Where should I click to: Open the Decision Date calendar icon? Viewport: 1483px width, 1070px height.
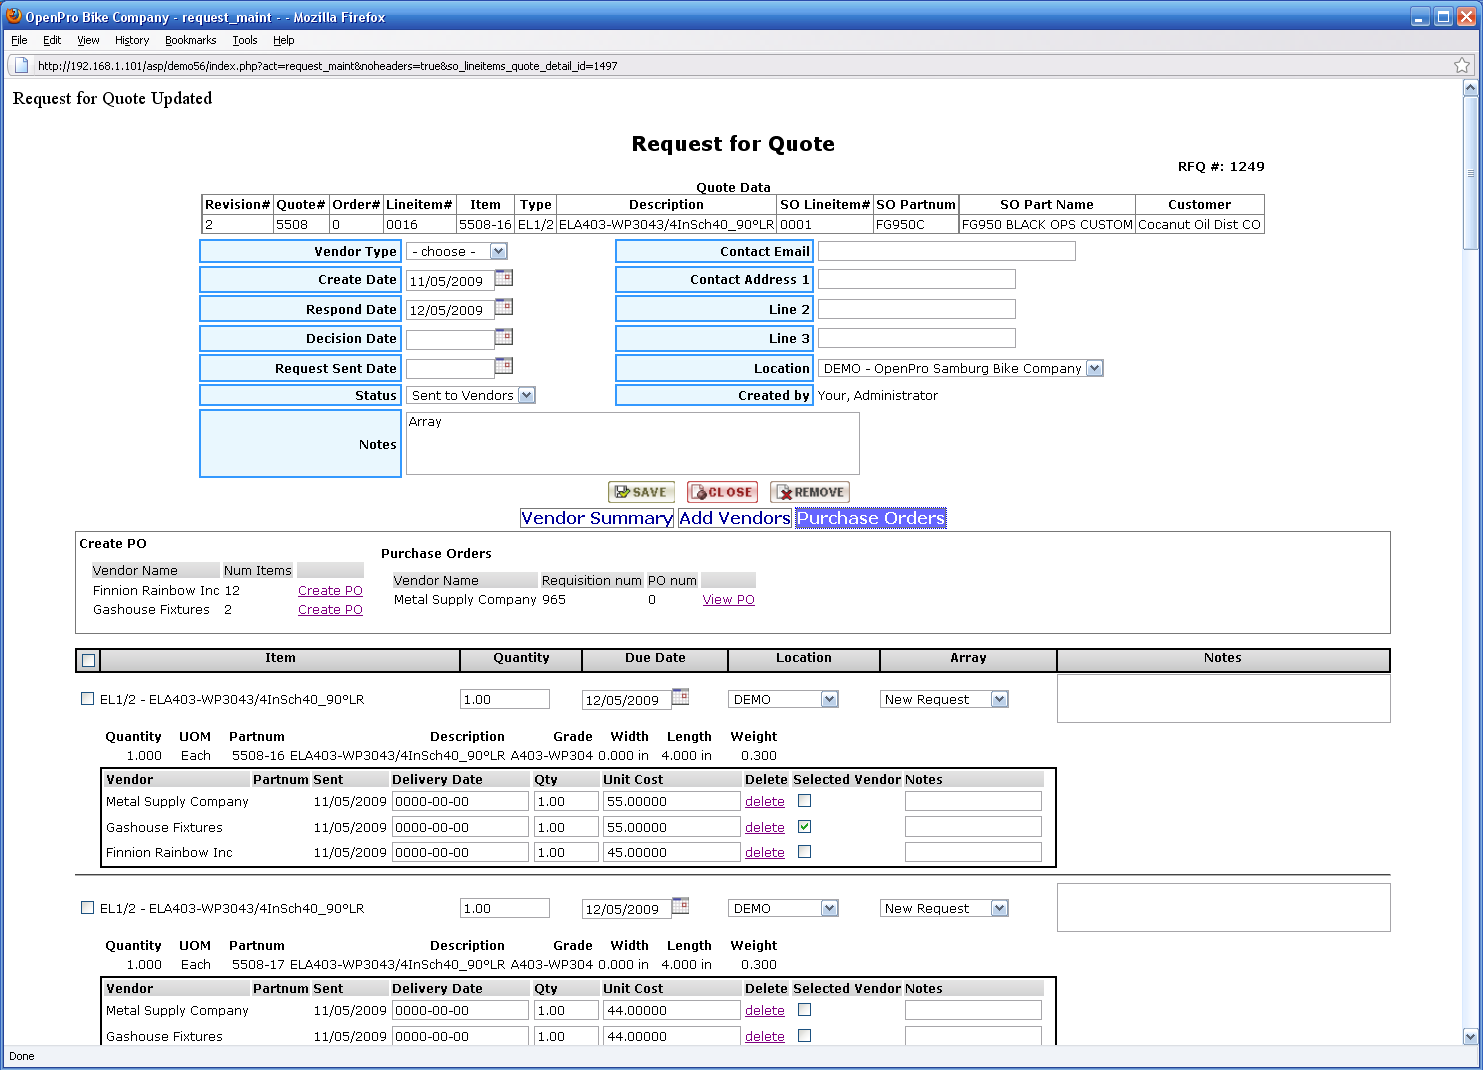(x=504, y=336)
